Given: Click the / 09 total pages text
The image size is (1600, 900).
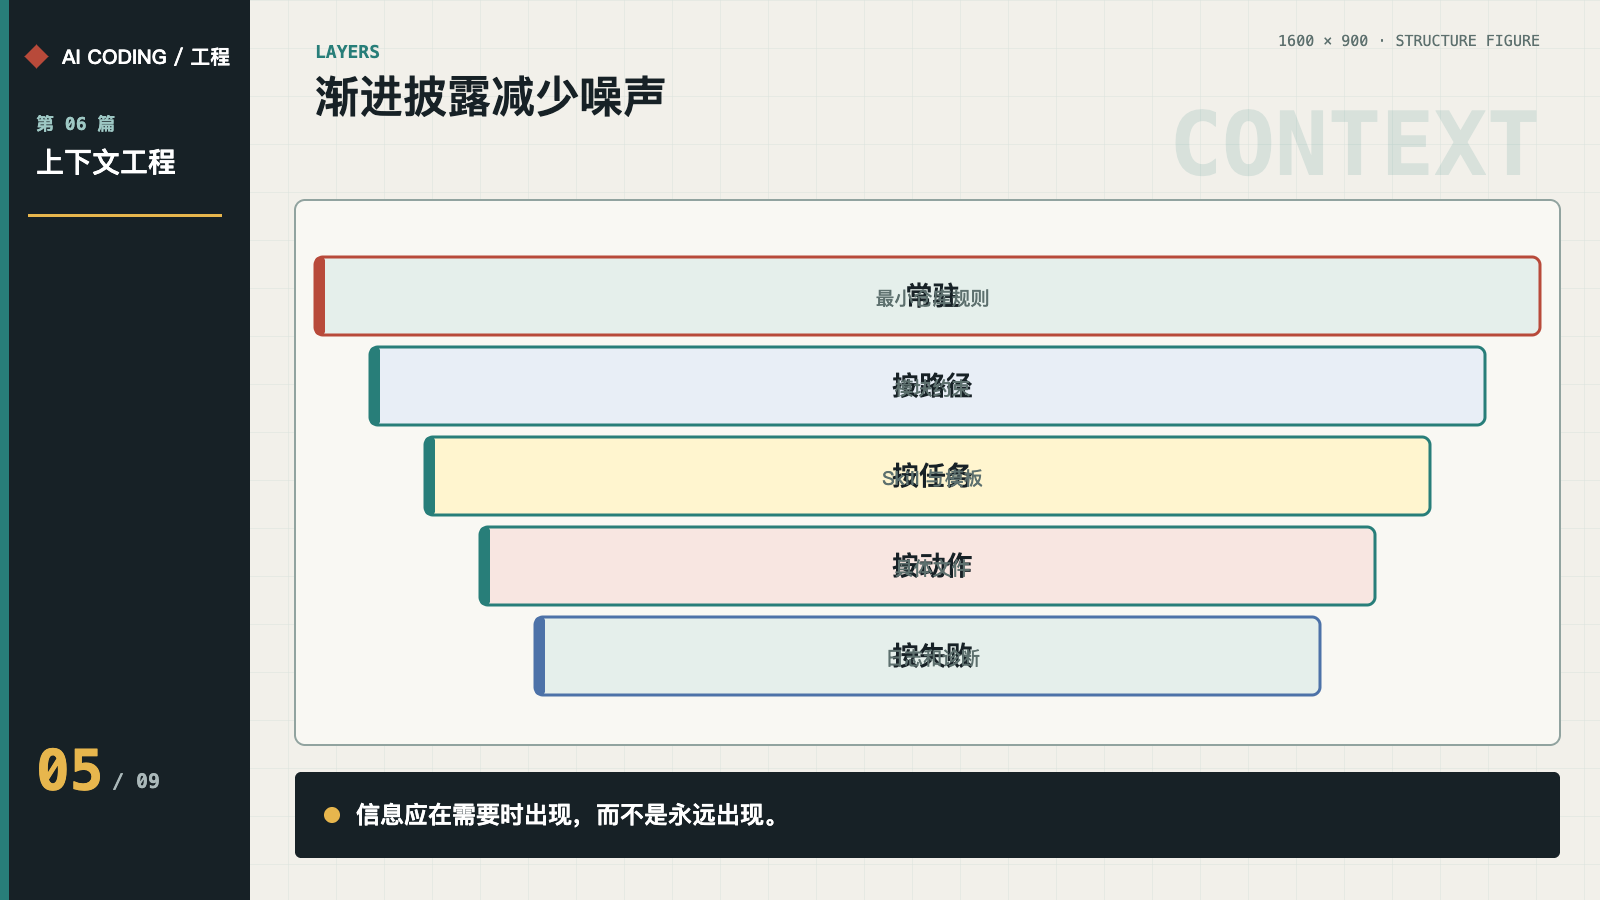Looking at the screenshot, I should (x=136, y=781).
